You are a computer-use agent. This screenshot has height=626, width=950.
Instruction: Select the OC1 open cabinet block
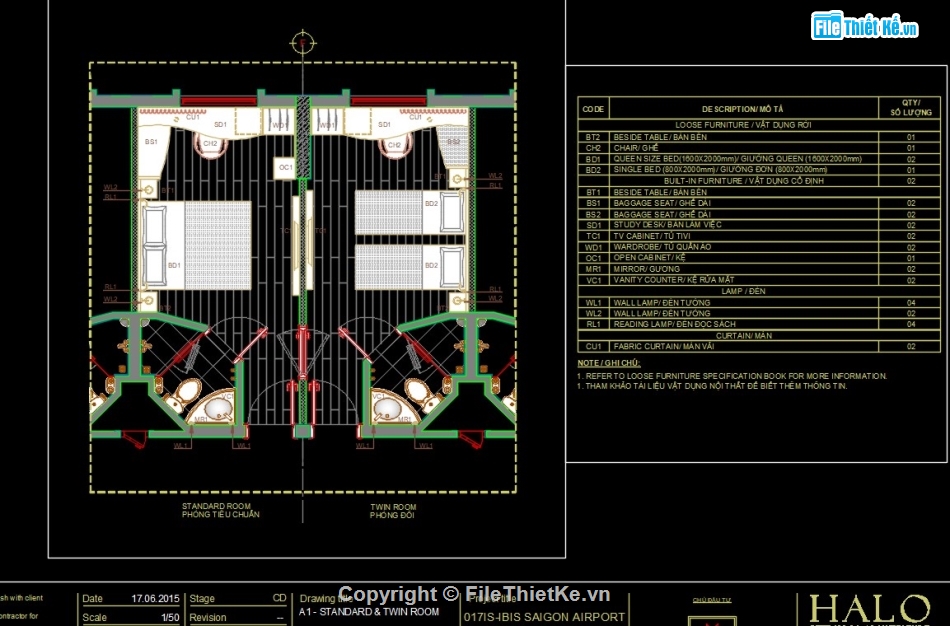click(286, 168)
